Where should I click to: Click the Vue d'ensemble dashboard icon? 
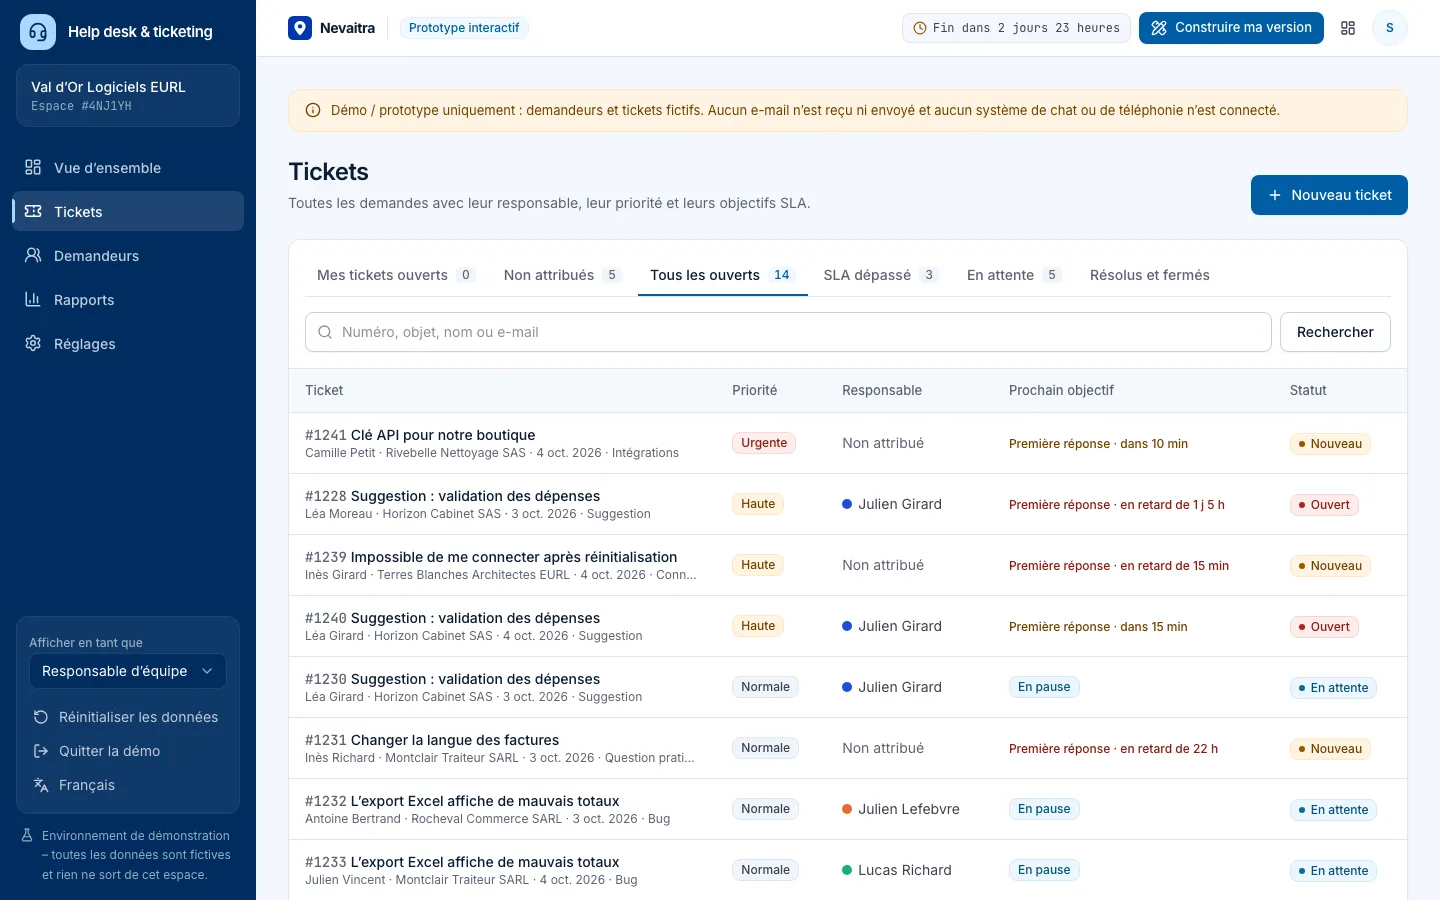(x=33, y=167)
